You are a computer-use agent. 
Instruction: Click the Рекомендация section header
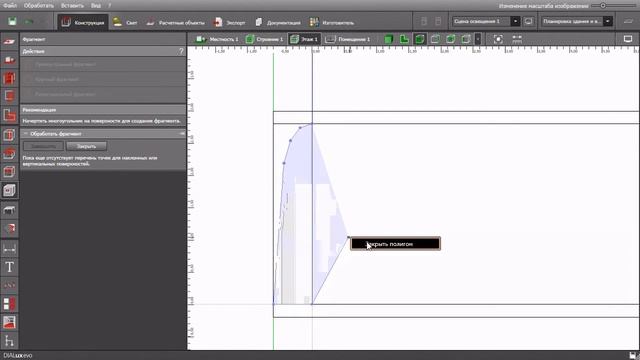(103, 110)
